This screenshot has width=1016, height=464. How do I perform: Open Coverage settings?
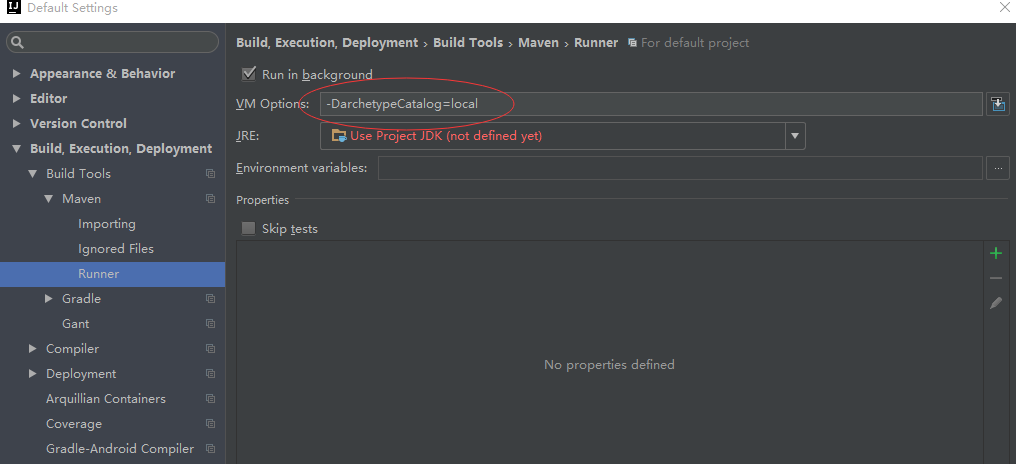pyautogui.click(x=74, y=424)
